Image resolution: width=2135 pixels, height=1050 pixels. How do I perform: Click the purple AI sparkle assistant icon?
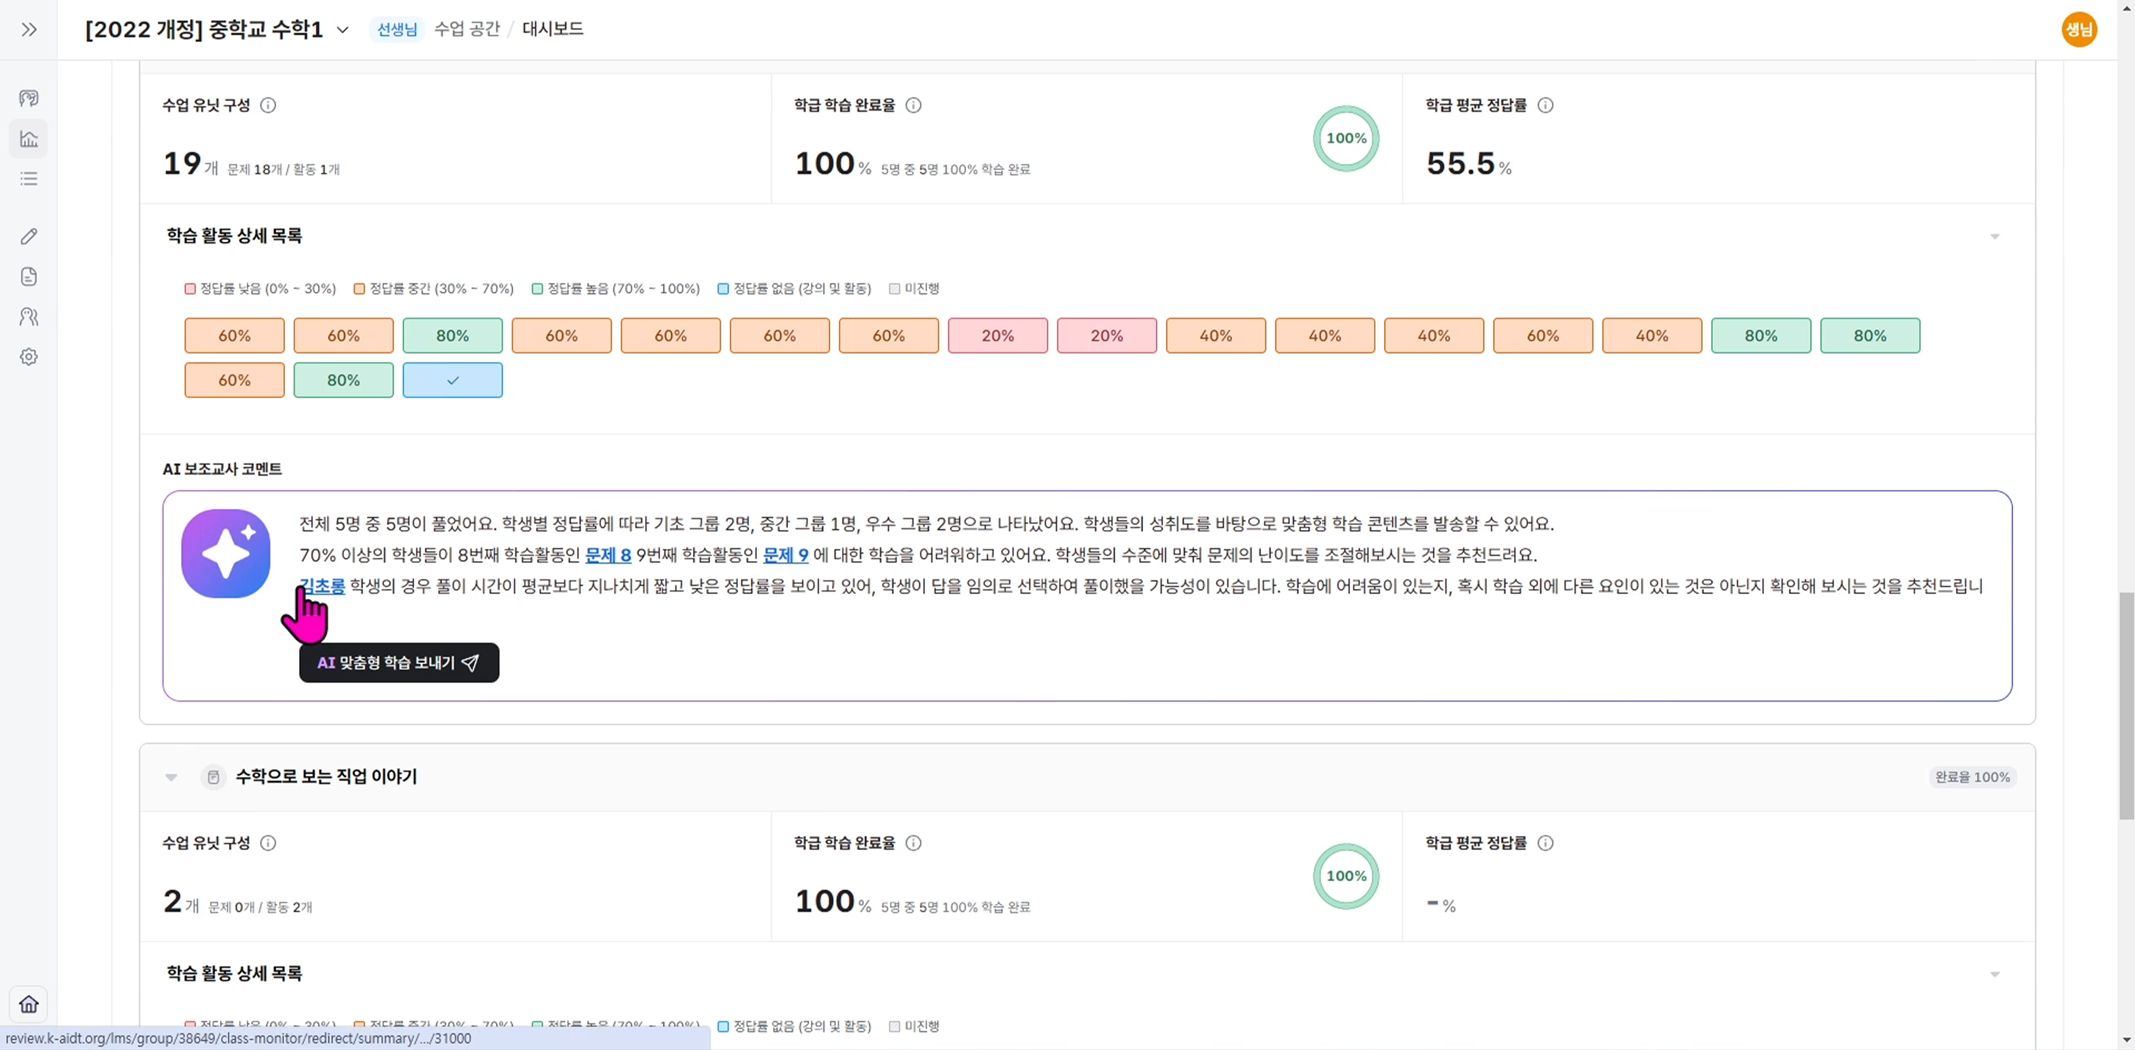click(x=226, y=553)
